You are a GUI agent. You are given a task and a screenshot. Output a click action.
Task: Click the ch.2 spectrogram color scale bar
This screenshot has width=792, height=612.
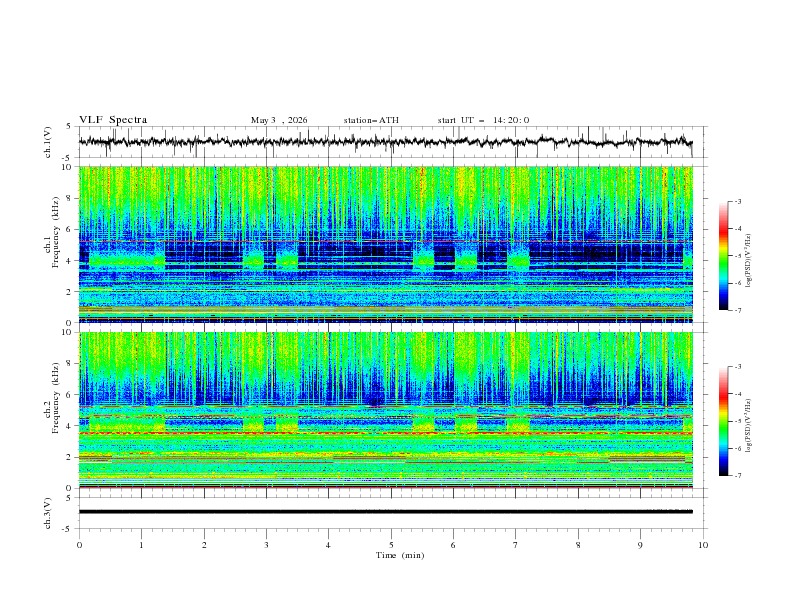[x=723, y=421]
